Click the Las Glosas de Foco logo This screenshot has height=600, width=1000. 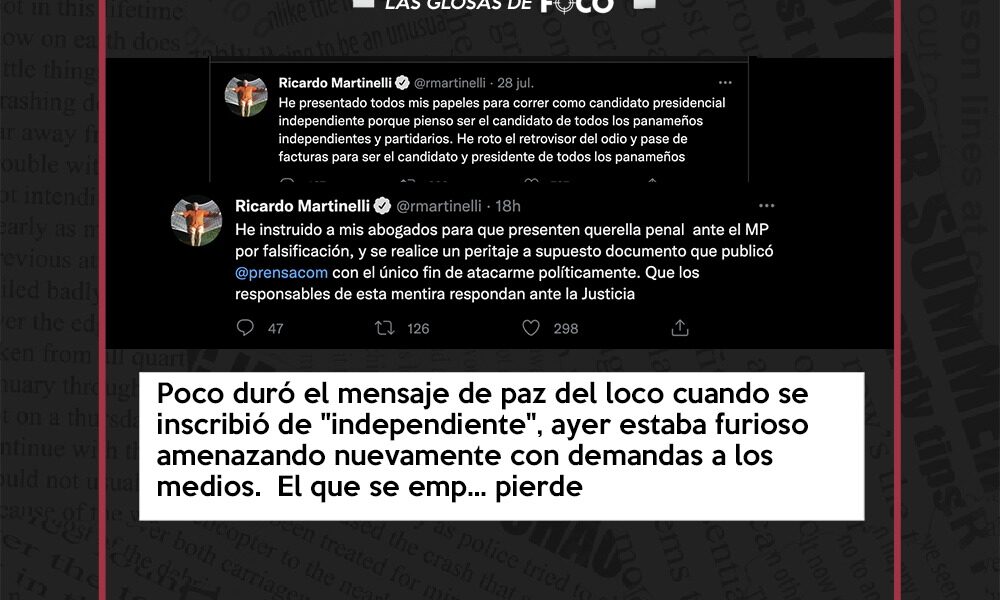(x=499, y=5)
